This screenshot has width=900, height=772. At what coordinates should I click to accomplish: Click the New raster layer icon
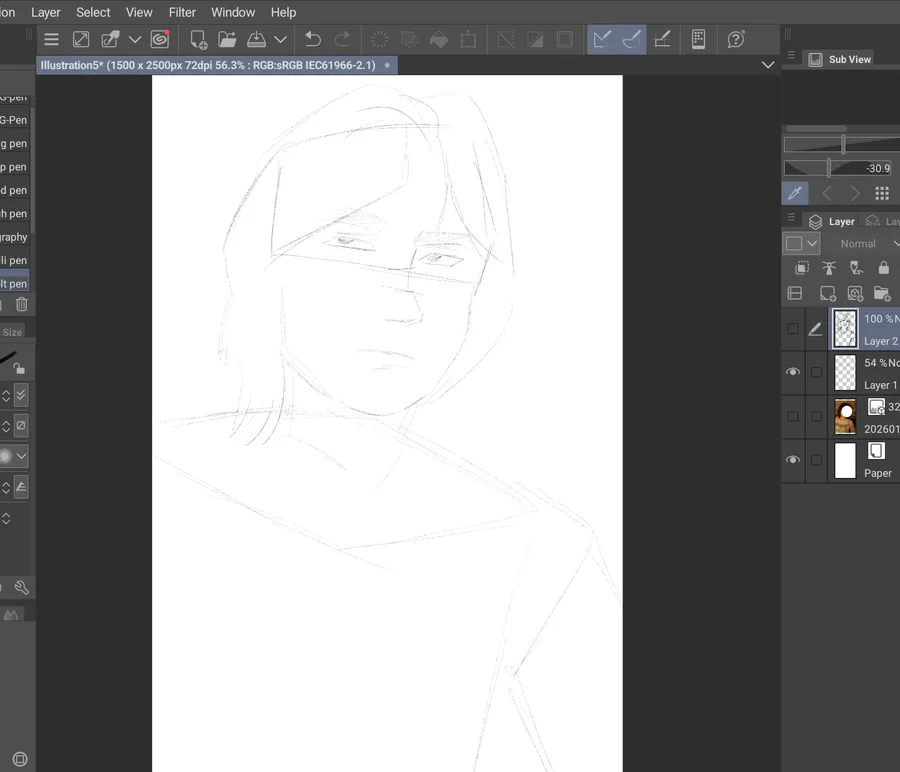(x=827, y=293)
